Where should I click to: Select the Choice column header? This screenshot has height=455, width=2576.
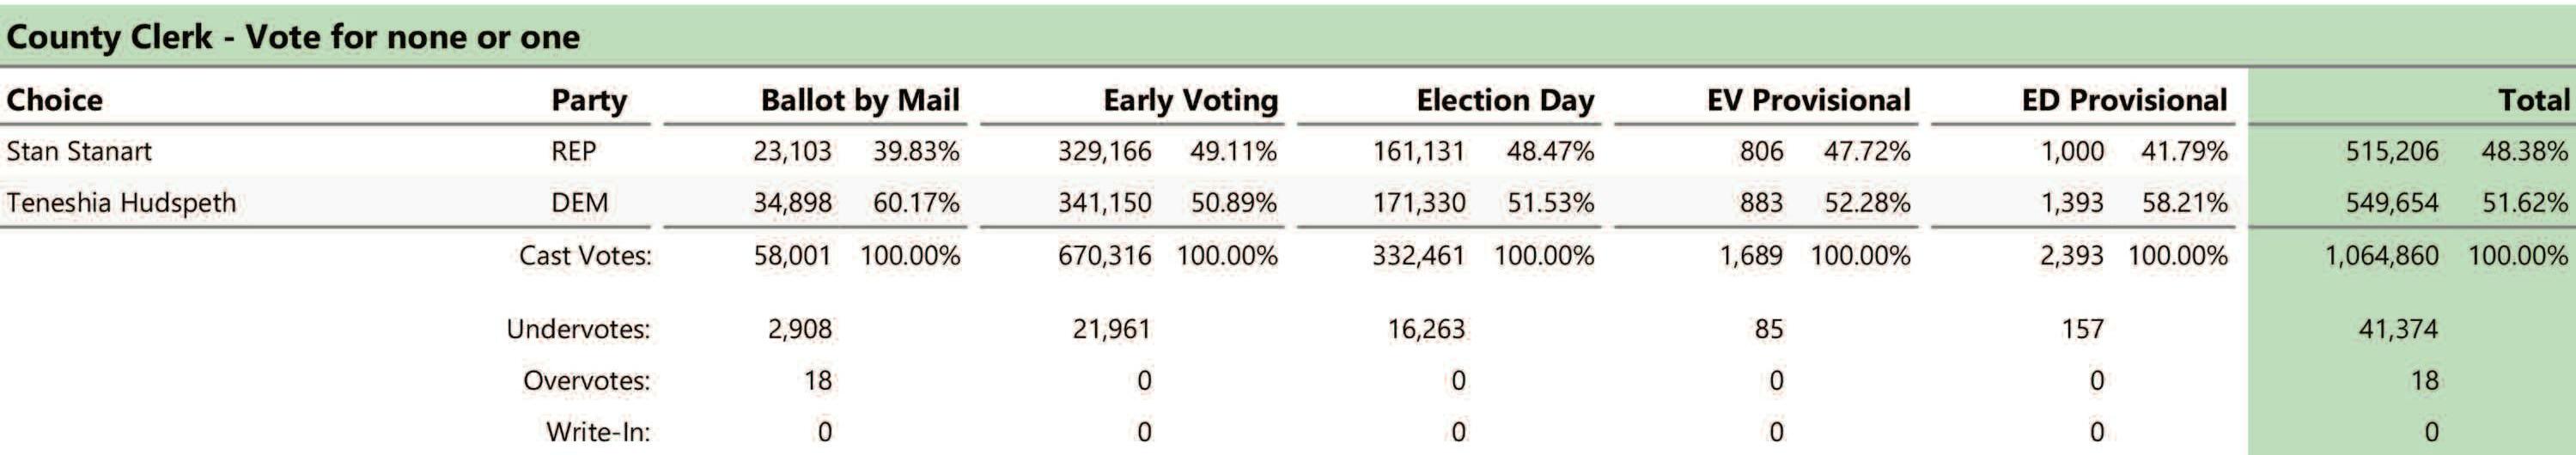pos(54,100)
